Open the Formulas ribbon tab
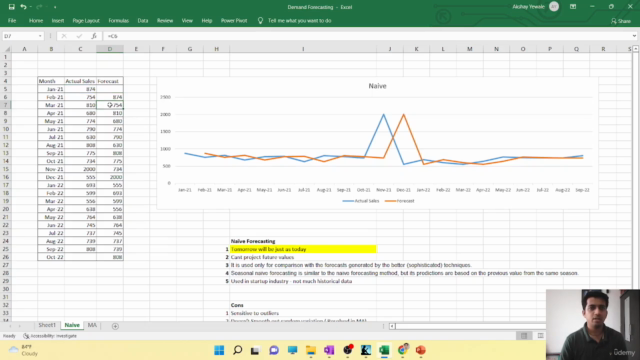 118,20
